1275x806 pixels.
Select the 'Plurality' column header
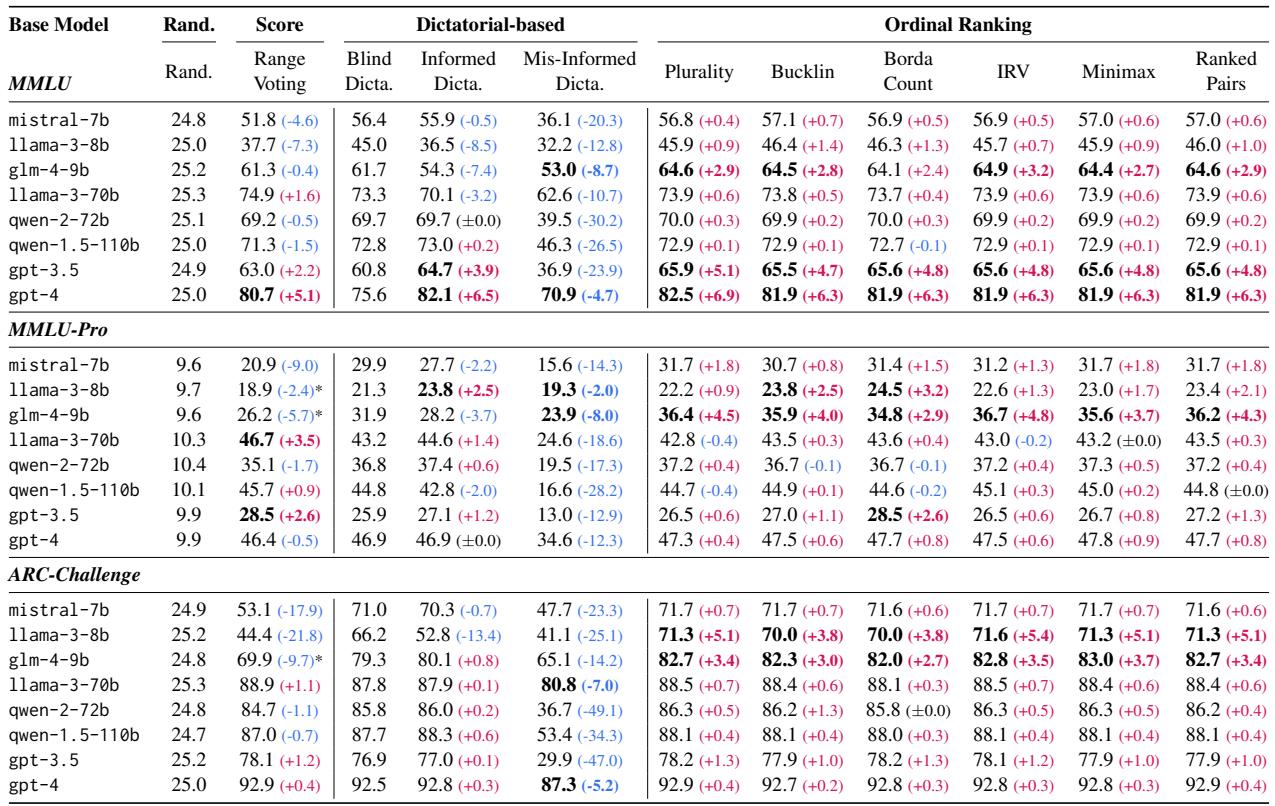(x=696, y=71)
